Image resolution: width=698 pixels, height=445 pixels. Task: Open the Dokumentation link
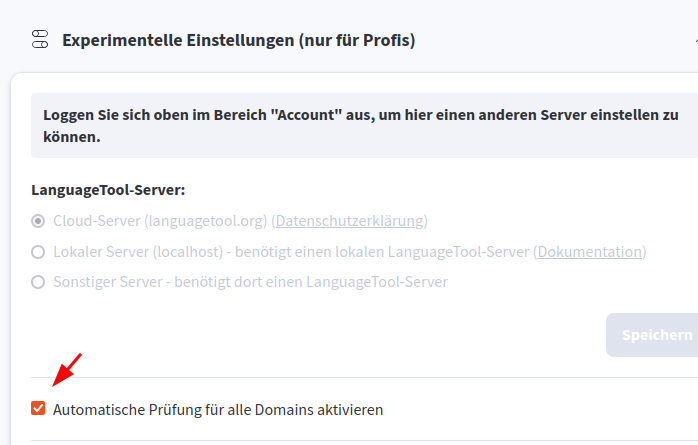590,252
